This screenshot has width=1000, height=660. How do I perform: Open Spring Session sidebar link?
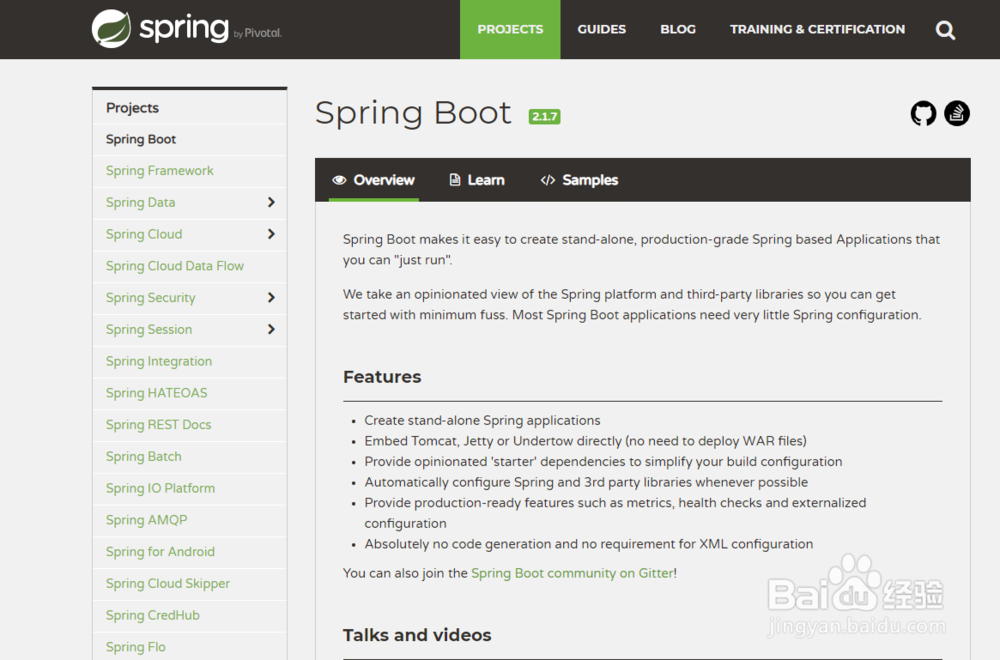point(149,330)
